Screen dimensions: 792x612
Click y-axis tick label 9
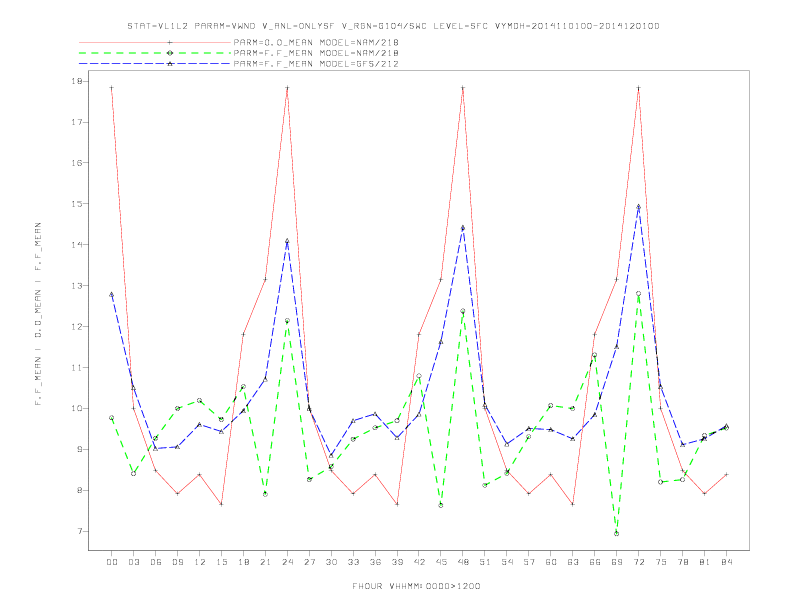coord(79,449)
